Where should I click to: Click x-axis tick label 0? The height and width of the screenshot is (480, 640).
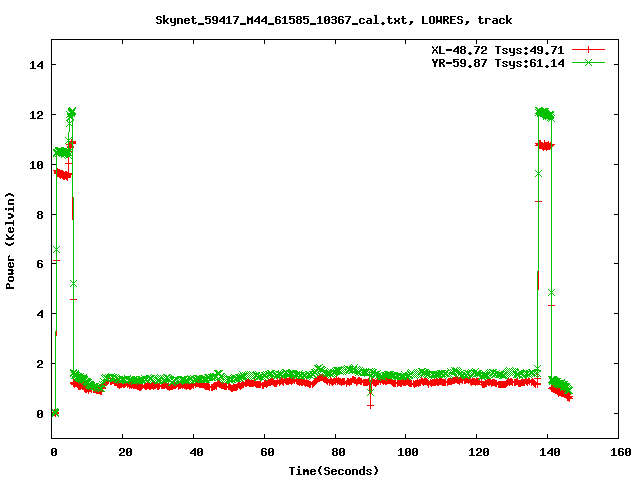coord(53,452)
